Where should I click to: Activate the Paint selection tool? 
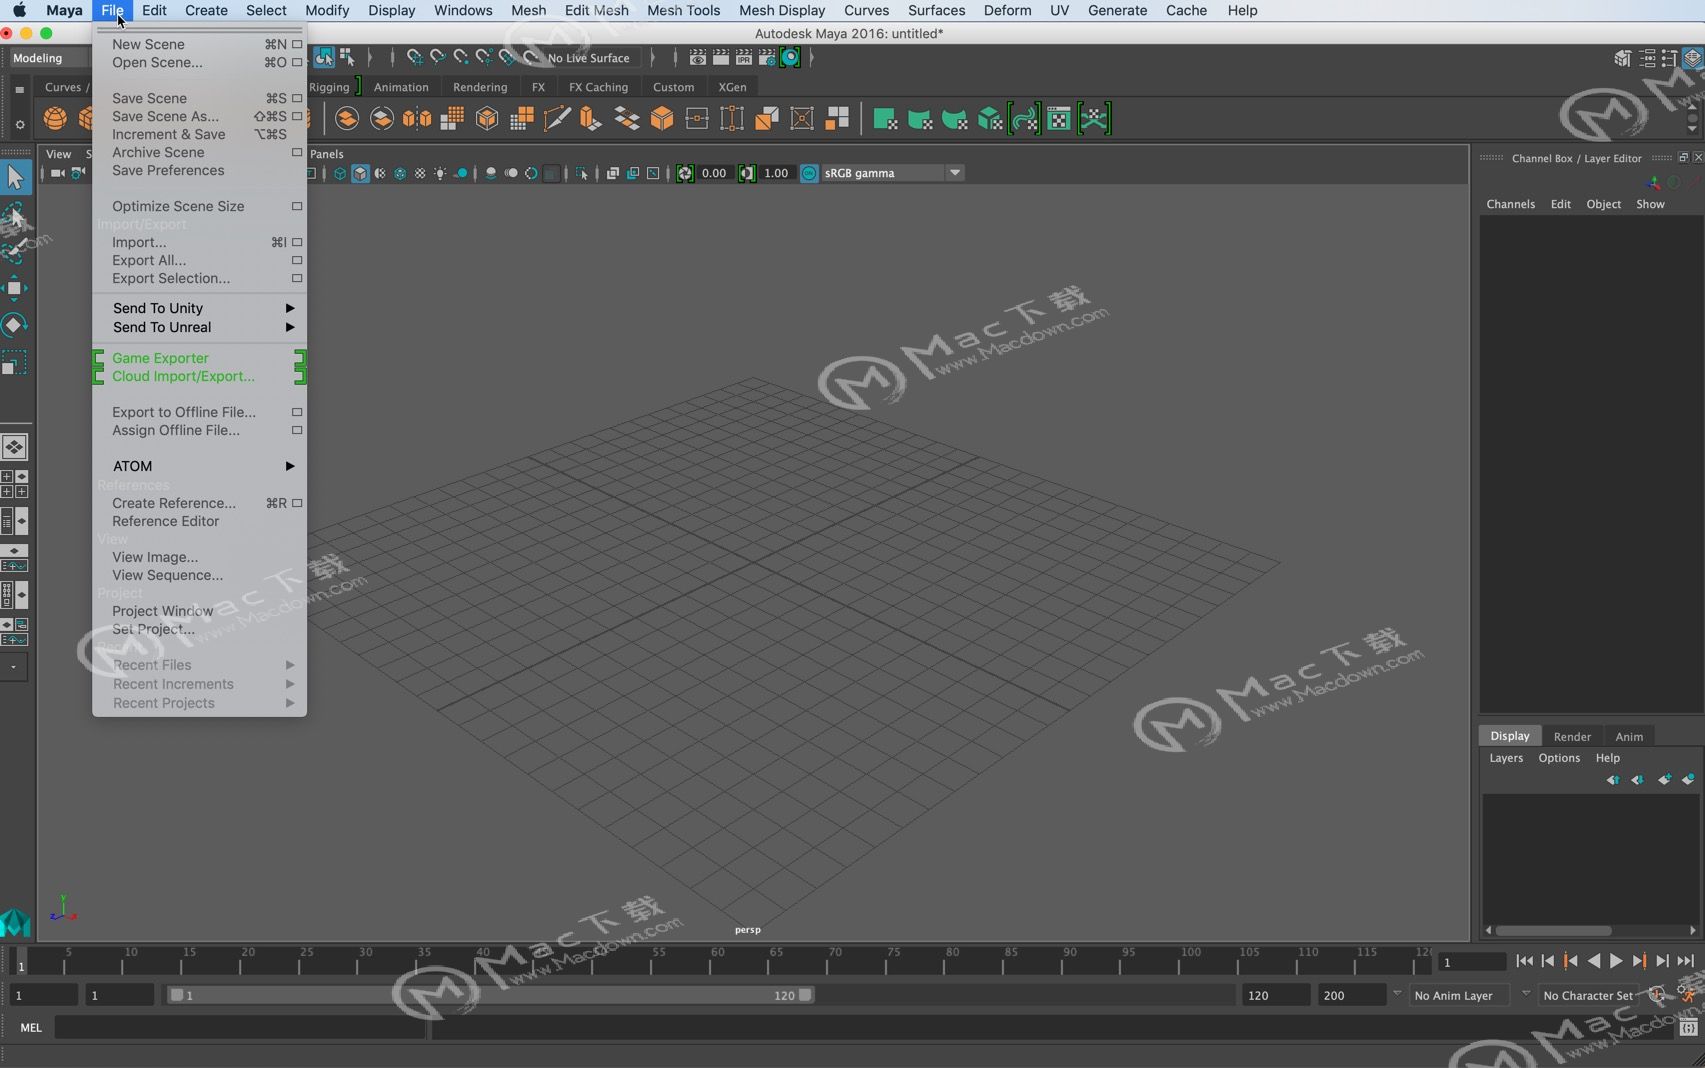15,251
